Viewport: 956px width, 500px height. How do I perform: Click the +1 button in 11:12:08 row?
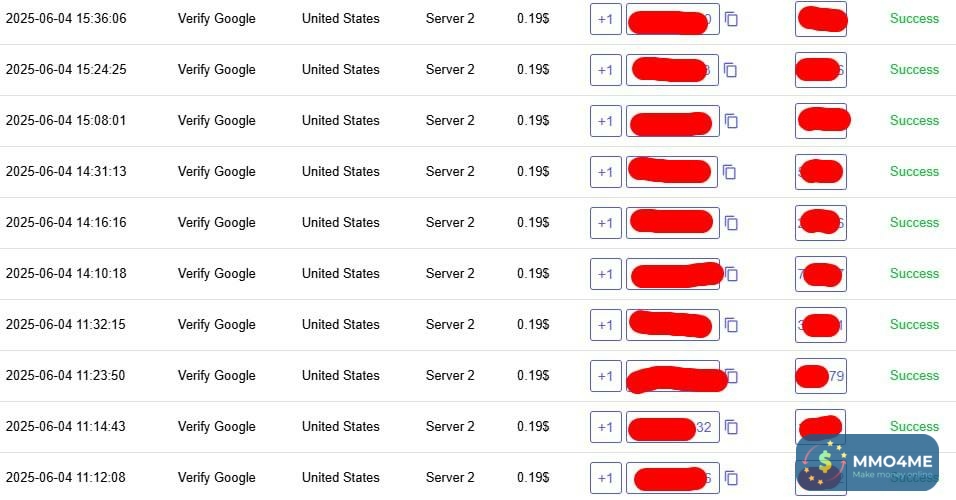(x=605, y=478)
